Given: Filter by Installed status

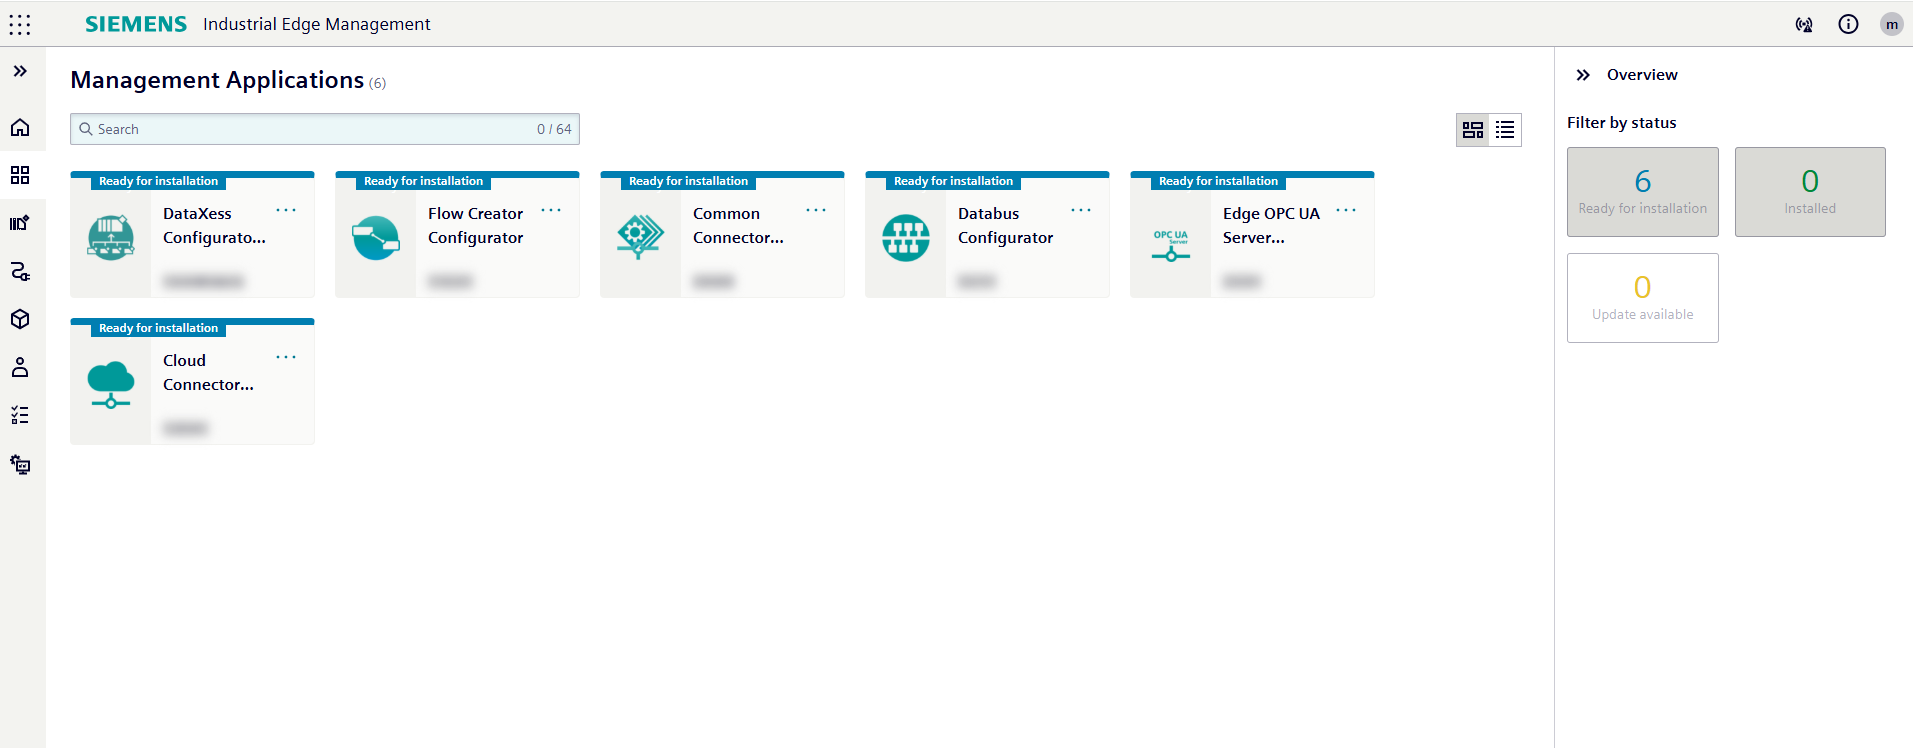Looking at the screenshot, I should click(1810, 192).
